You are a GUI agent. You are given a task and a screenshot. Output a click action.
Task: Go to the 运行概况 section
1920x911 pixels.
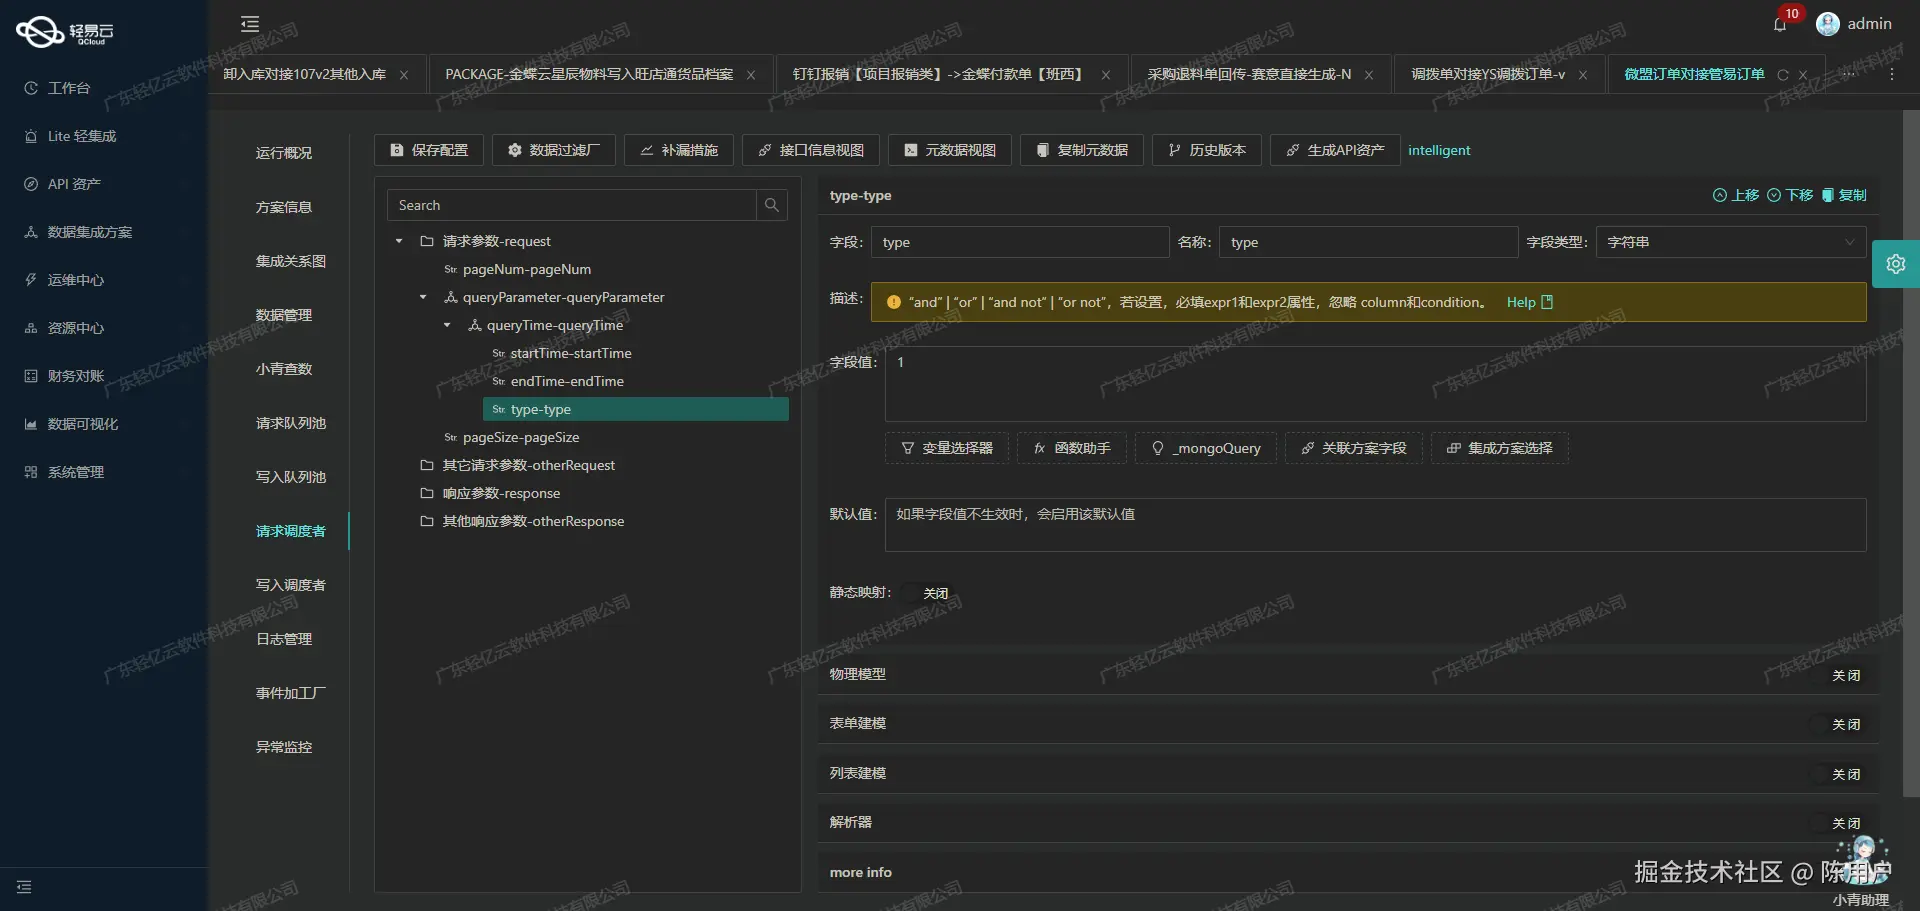click(284, 153)
